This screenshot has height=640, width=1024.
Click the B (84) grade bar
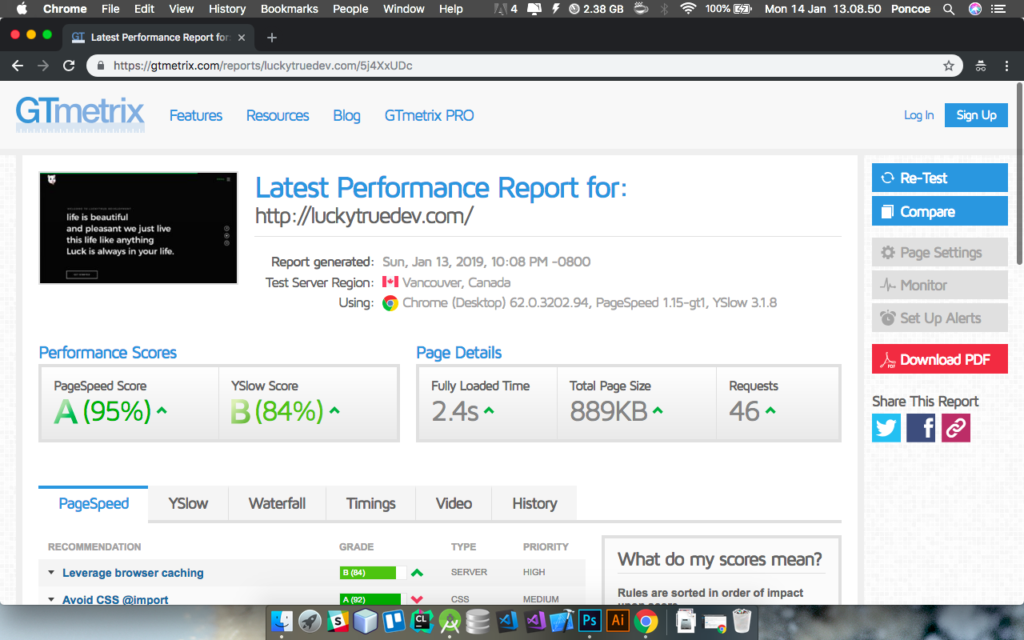(372, 573)
